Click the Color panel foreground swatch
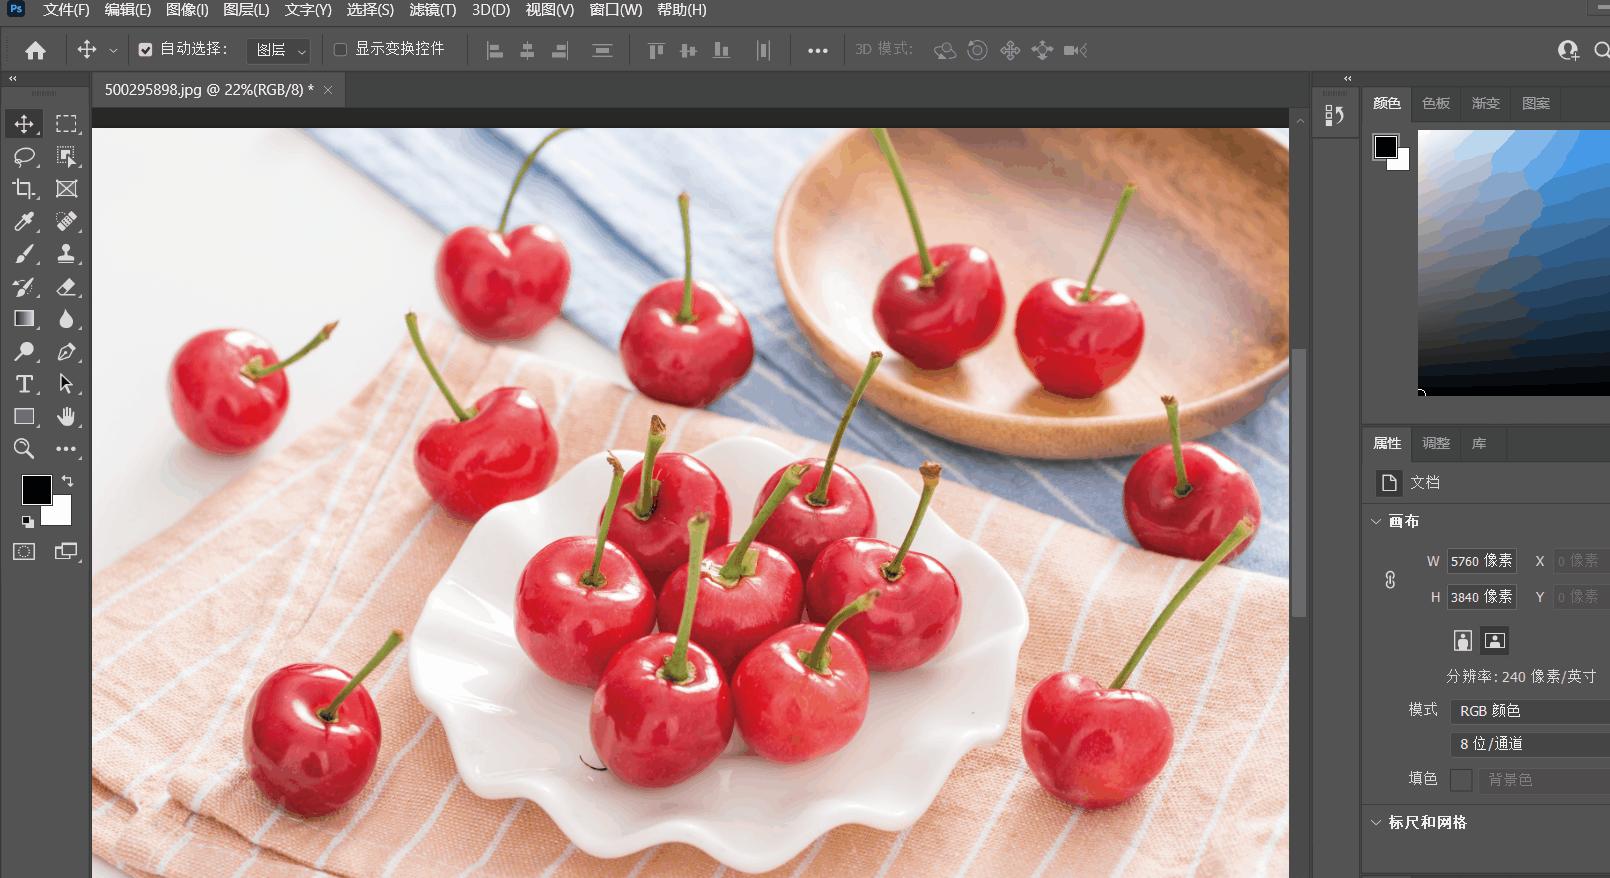This screenshot has width=1610, height=878. tap(1386, 147)
